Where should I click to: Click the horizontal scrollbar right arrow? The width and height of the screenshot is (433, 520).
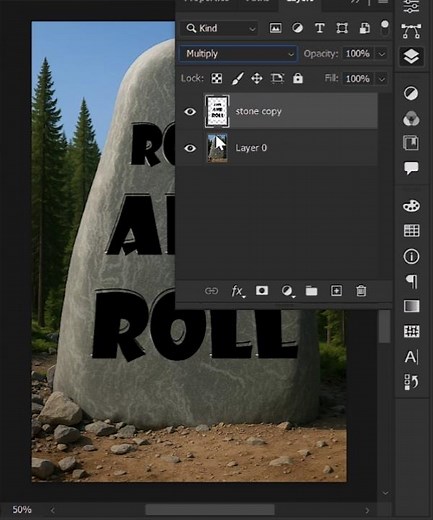click(367, 510)
